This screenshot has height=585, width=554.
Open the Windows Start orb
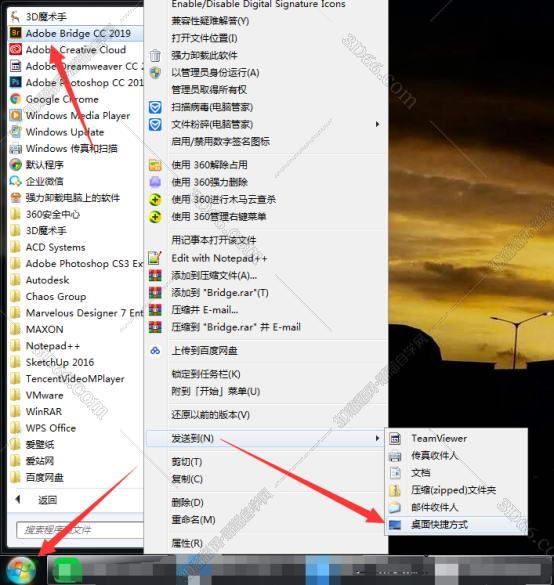tap(21, 570)
